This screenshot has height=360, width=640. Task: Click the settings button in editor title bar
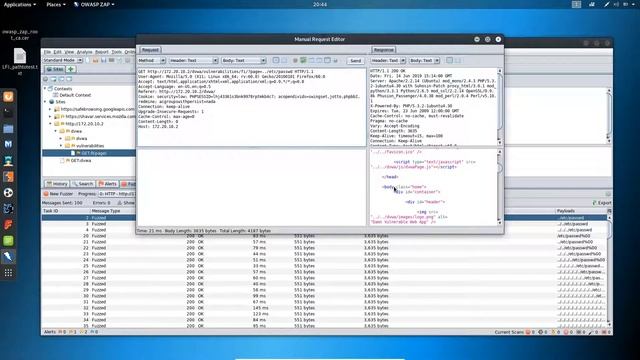[488, 39]
